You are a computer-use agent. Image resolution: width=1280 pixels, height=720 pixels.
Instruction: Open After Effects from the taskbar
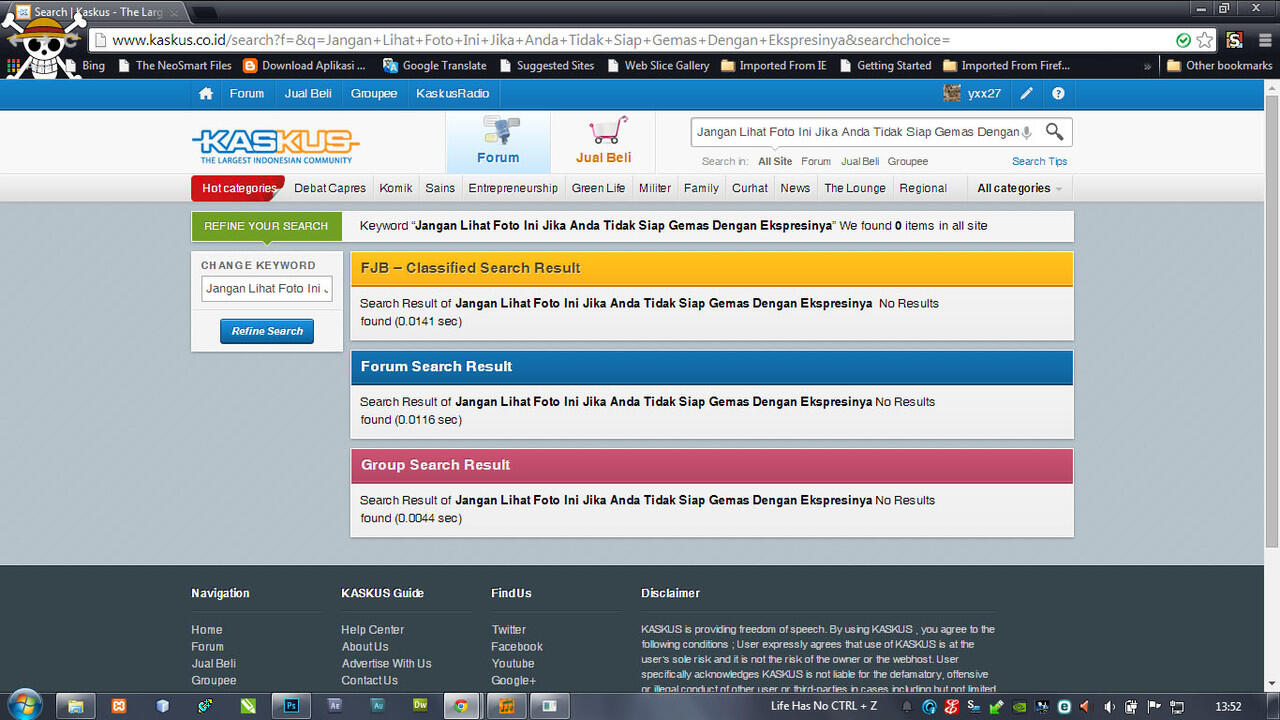(335, 706)
